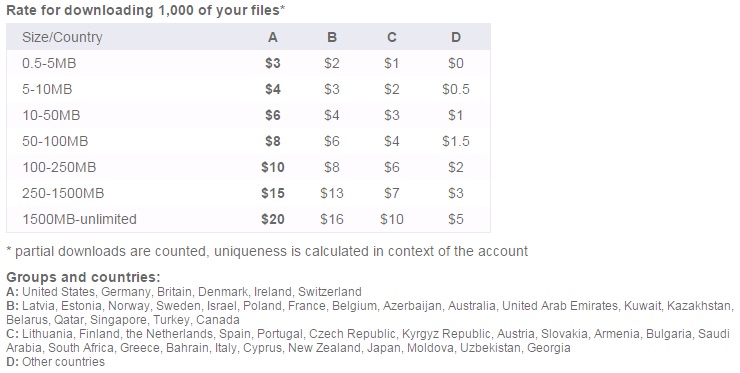
Task: Click the Size/Country column header
Action: (62, 37)
